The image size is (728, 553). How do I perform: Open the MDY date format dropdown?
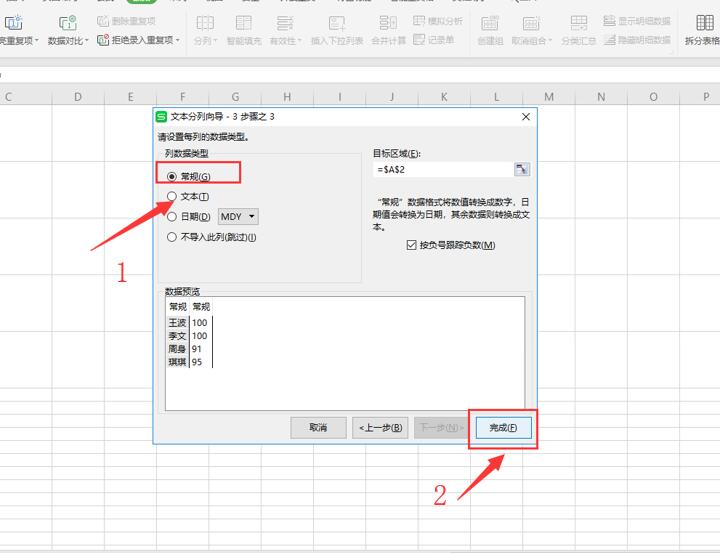[238, 217]
